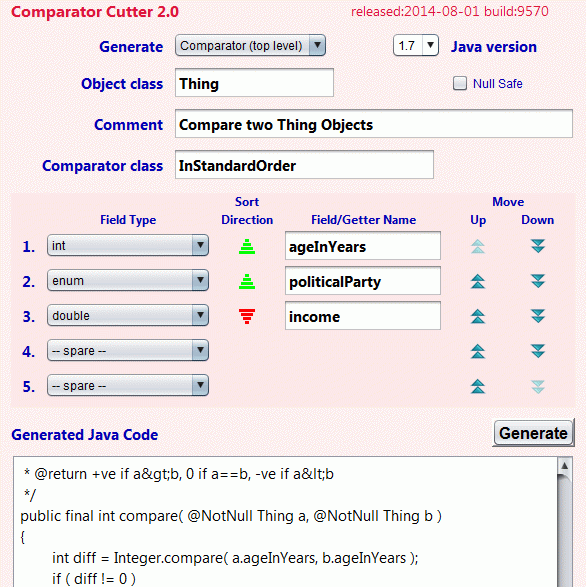Move row 2 politicalParty down
The image size is (586, 587).
pyautogui.click(x=538, y=281)
